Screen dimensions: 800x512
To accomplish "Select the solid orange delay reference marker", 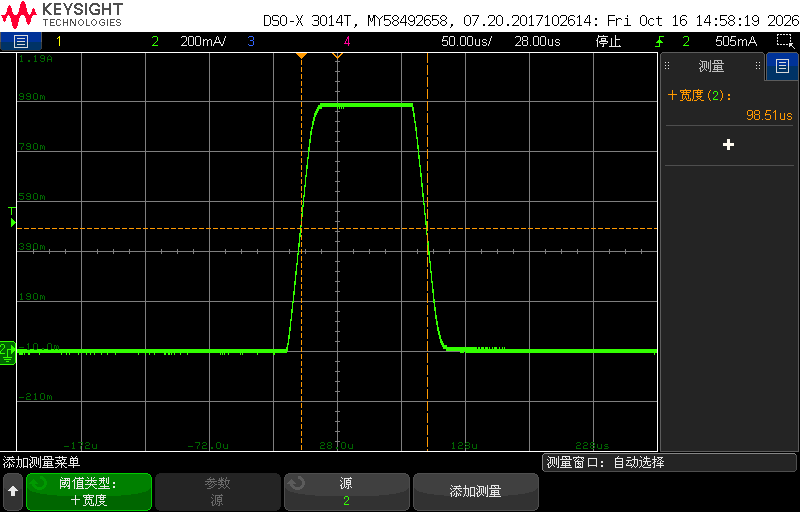I will click(302, 55).
